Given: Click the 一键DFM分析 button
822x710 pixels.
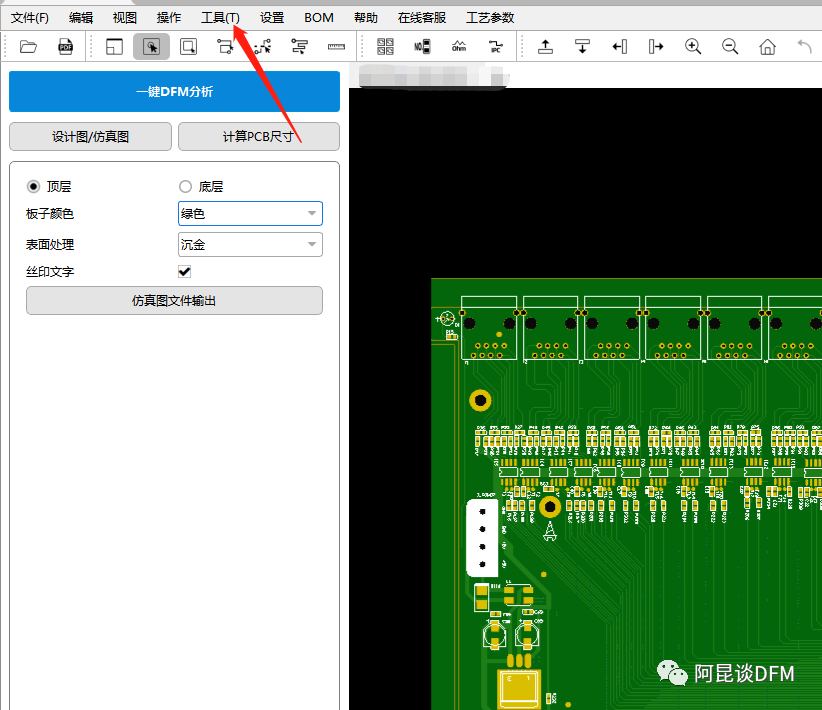Looking at the screenshot, I should [x=174, y=91].
